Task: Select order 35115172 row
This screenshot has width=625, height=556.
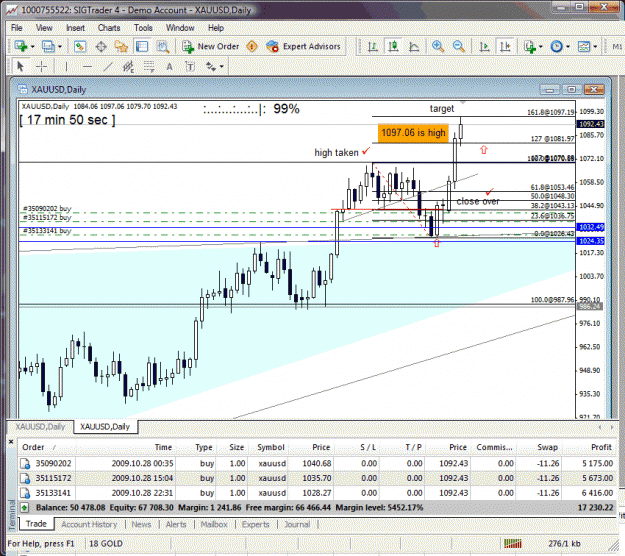Action: click(317, 478)
